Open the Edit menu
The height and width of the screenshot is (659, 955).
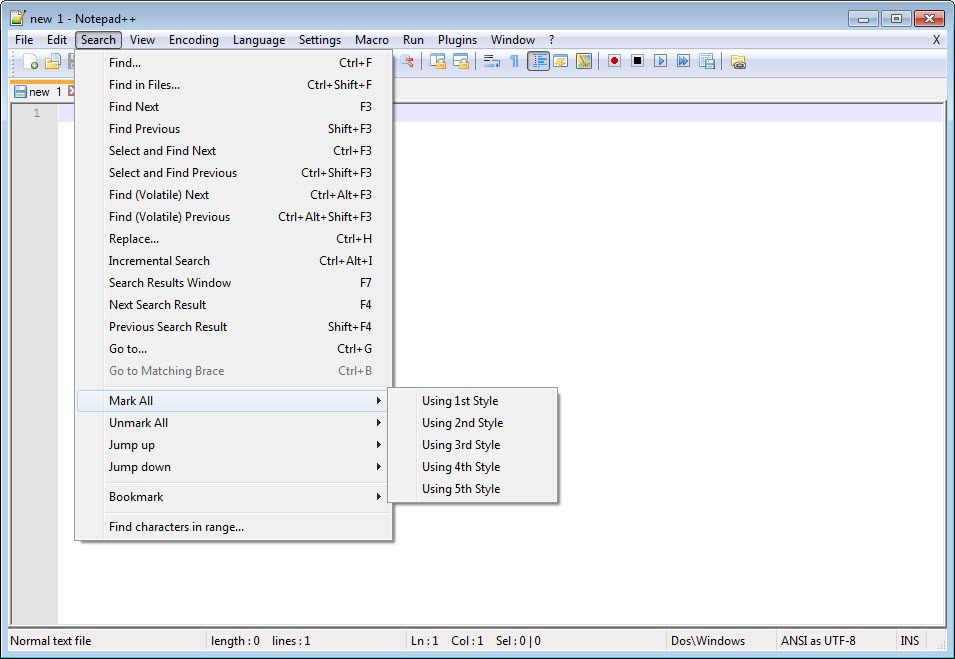pos(57,40)
